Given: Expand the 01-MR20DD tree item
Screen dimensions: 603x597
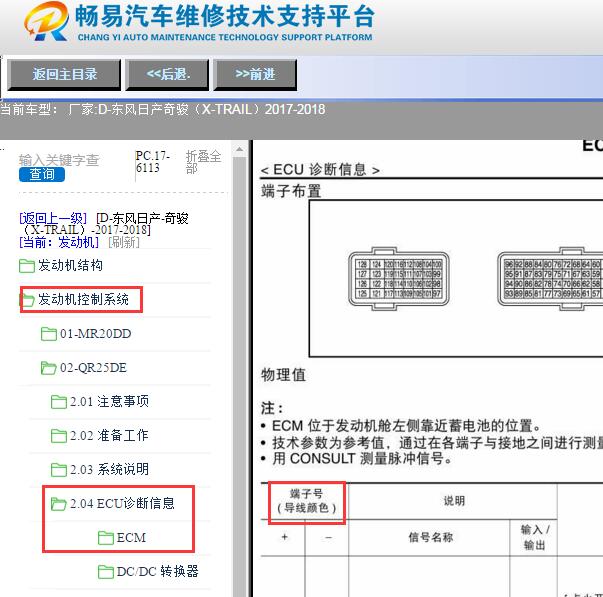Looking at the screenshot, I should (95, 334).
